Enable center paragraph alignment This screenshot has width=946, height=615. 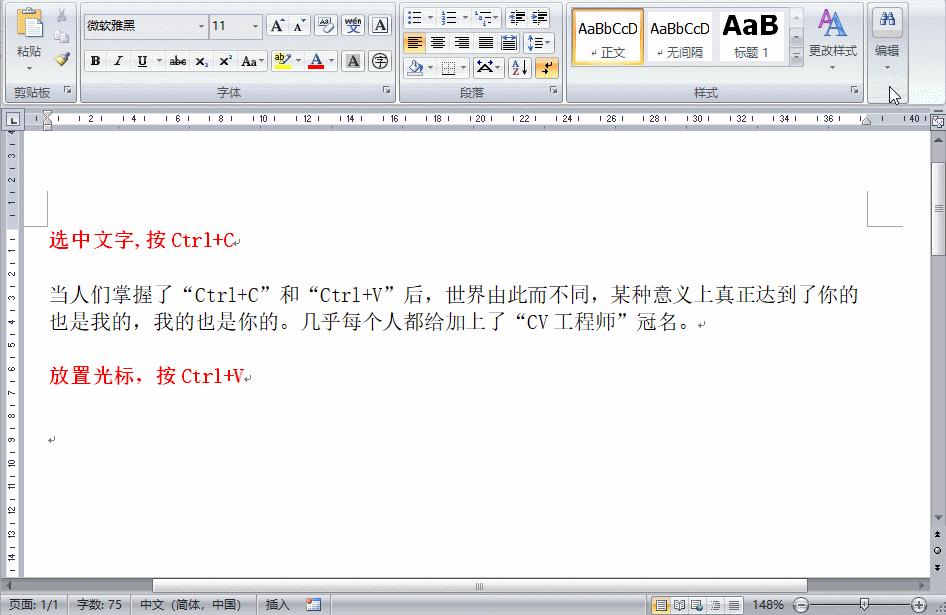[437, 41]
